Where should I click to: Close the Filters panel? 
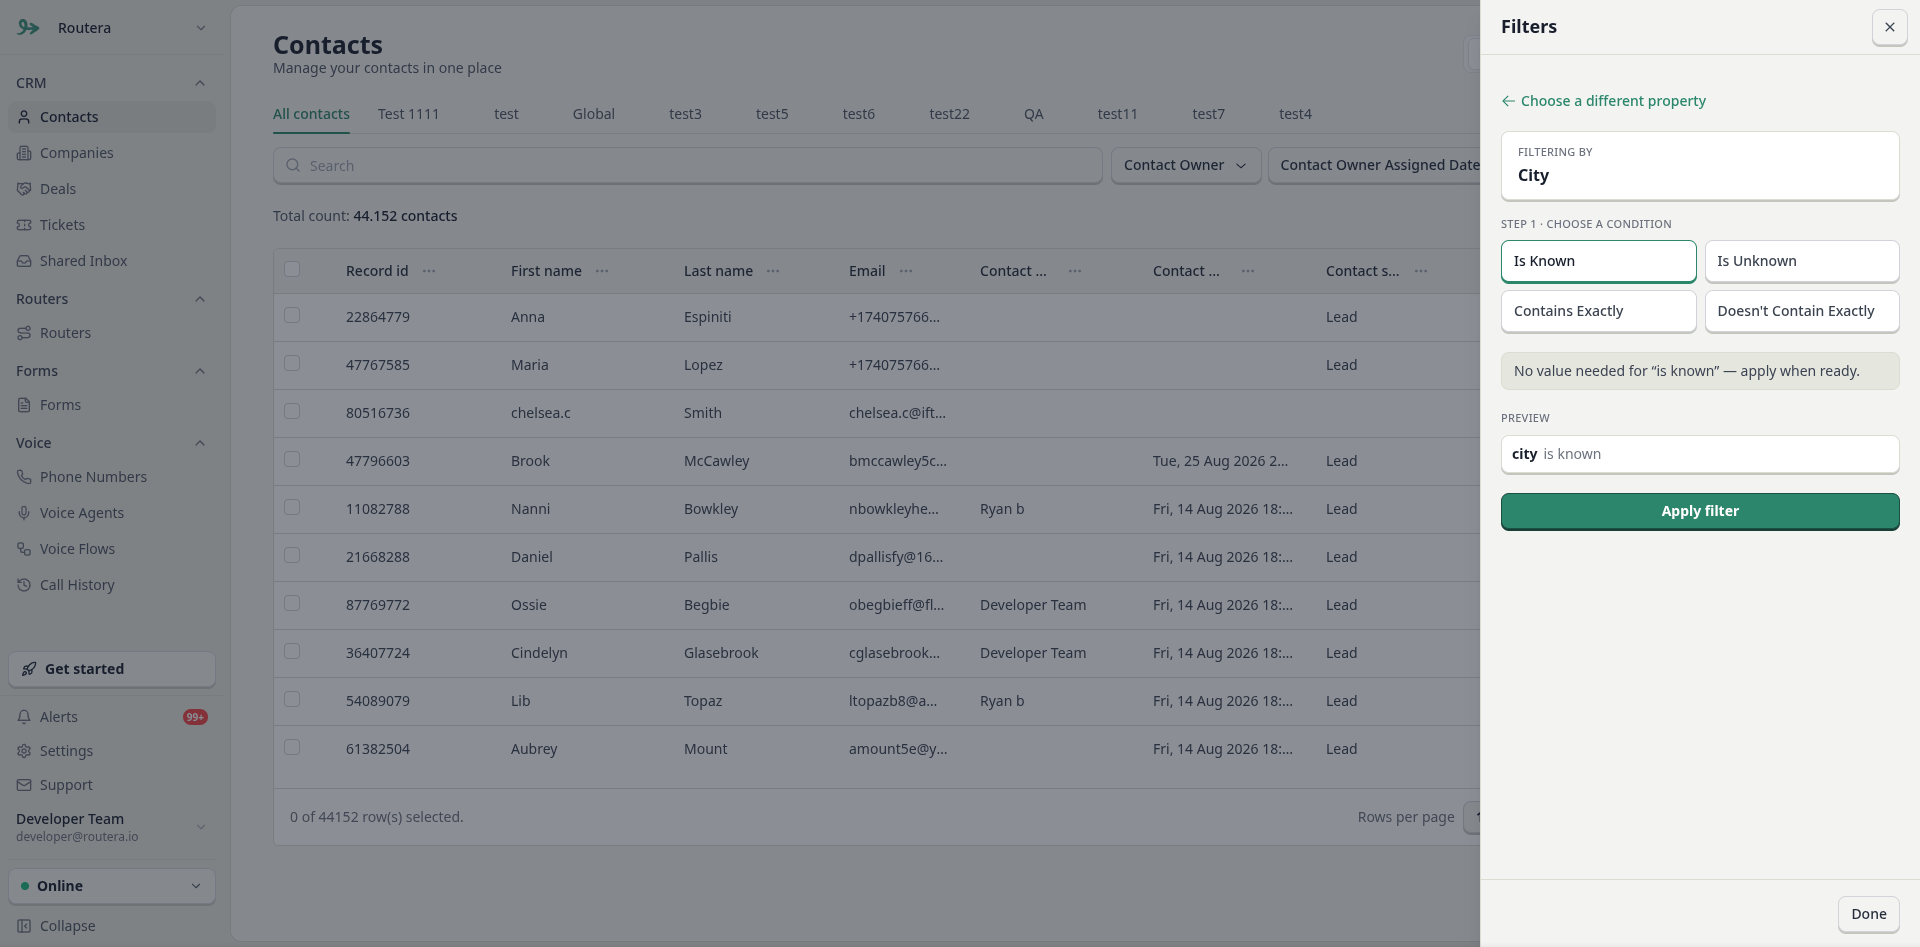[1889, 27]
